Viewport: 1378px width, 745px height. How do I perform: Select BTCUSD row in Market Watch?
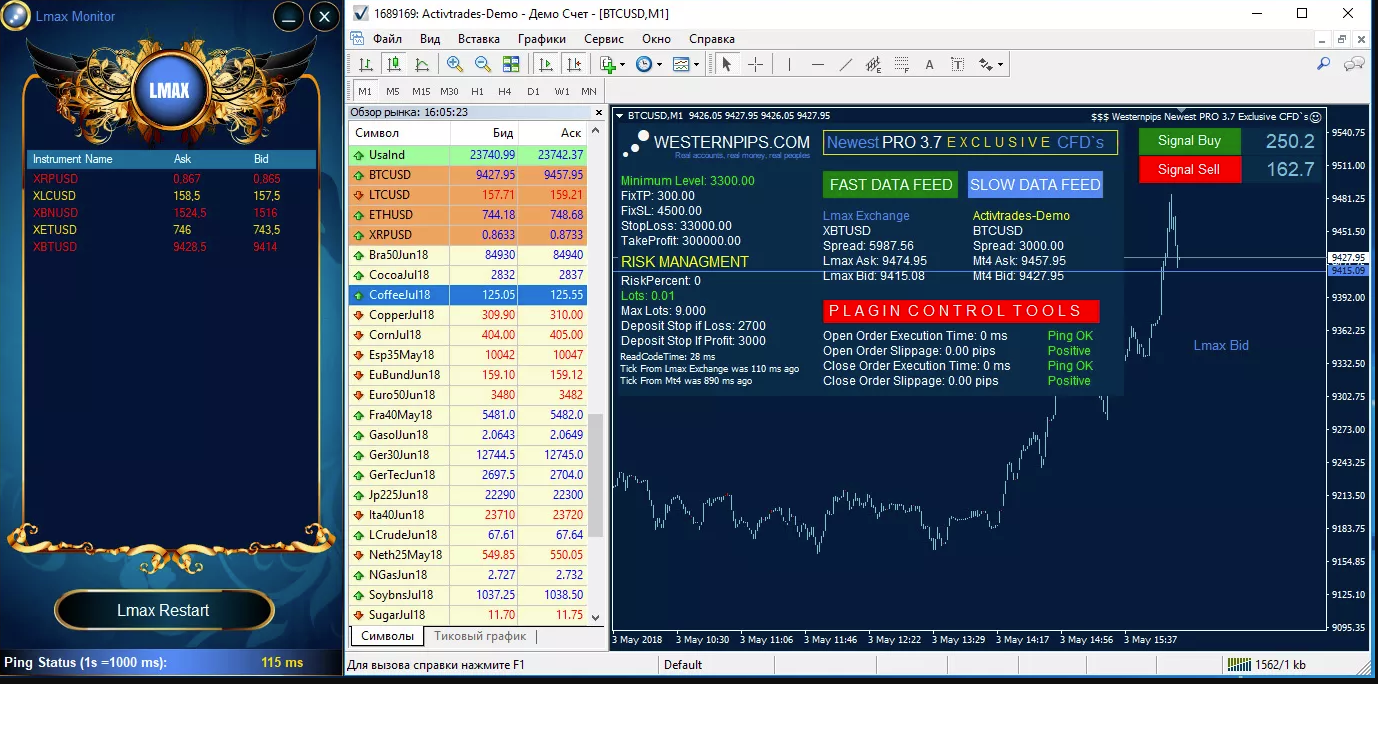coord(468,175)
